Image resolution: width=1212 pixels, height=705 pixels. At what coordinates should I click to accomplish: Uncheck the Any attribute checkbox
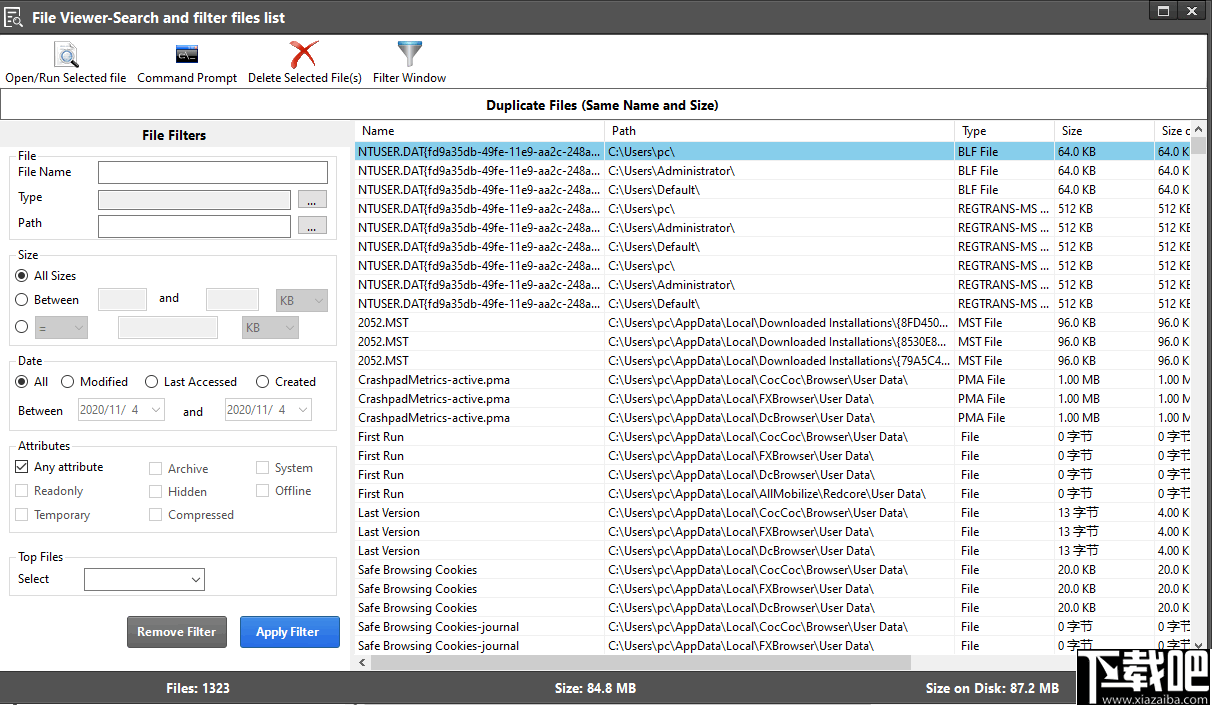point(21,466)
